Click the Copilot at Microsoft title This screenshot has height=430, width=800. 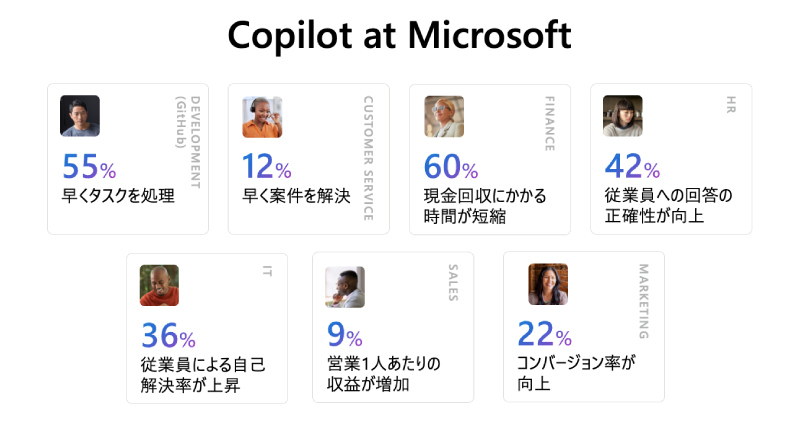click(x=399, y=36)
